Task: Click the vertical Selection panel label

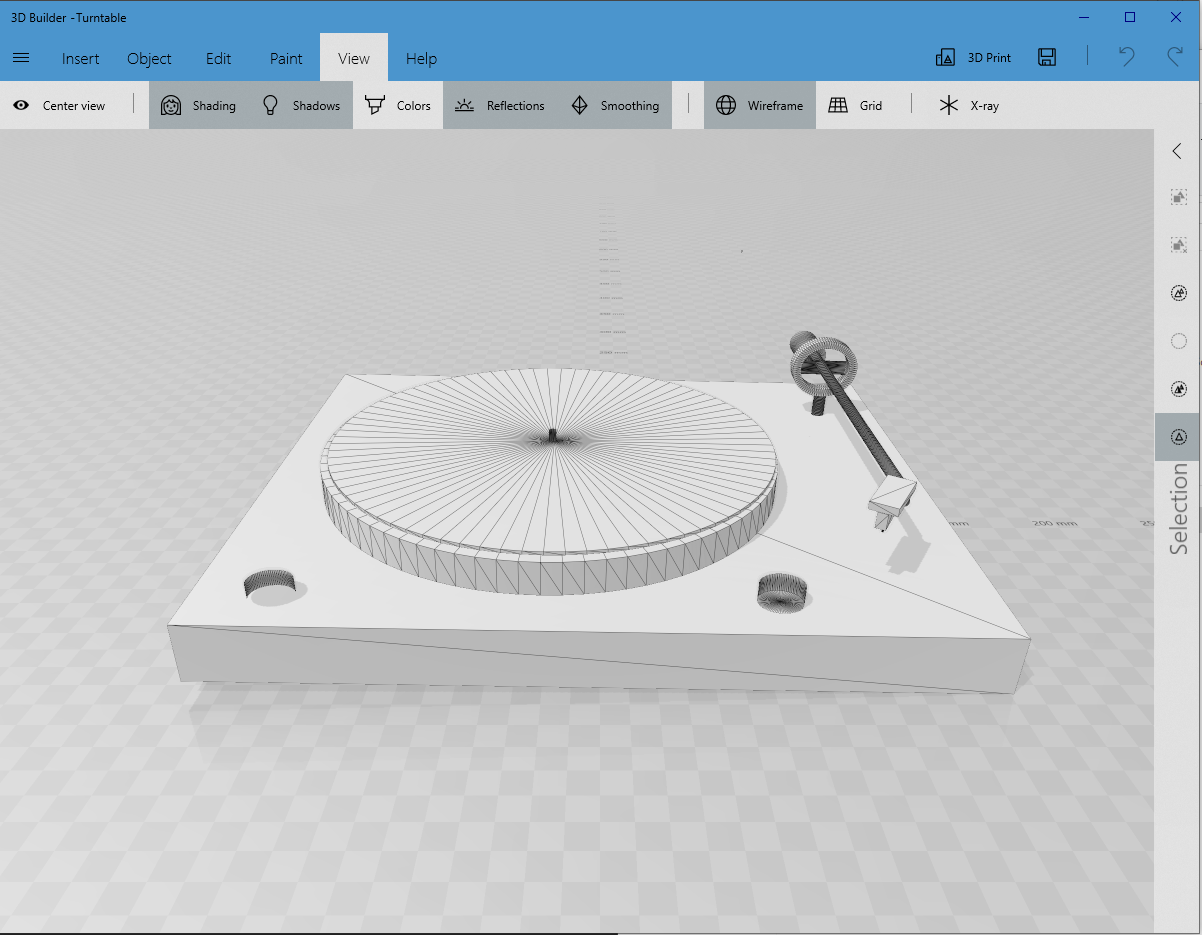Action: pos(1179,509)
